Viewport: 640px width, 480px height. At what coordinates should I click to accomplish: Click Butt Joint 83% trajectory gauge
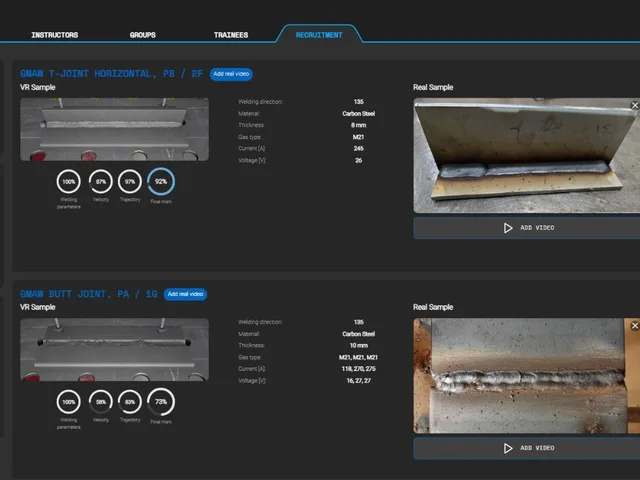[130, 402]
